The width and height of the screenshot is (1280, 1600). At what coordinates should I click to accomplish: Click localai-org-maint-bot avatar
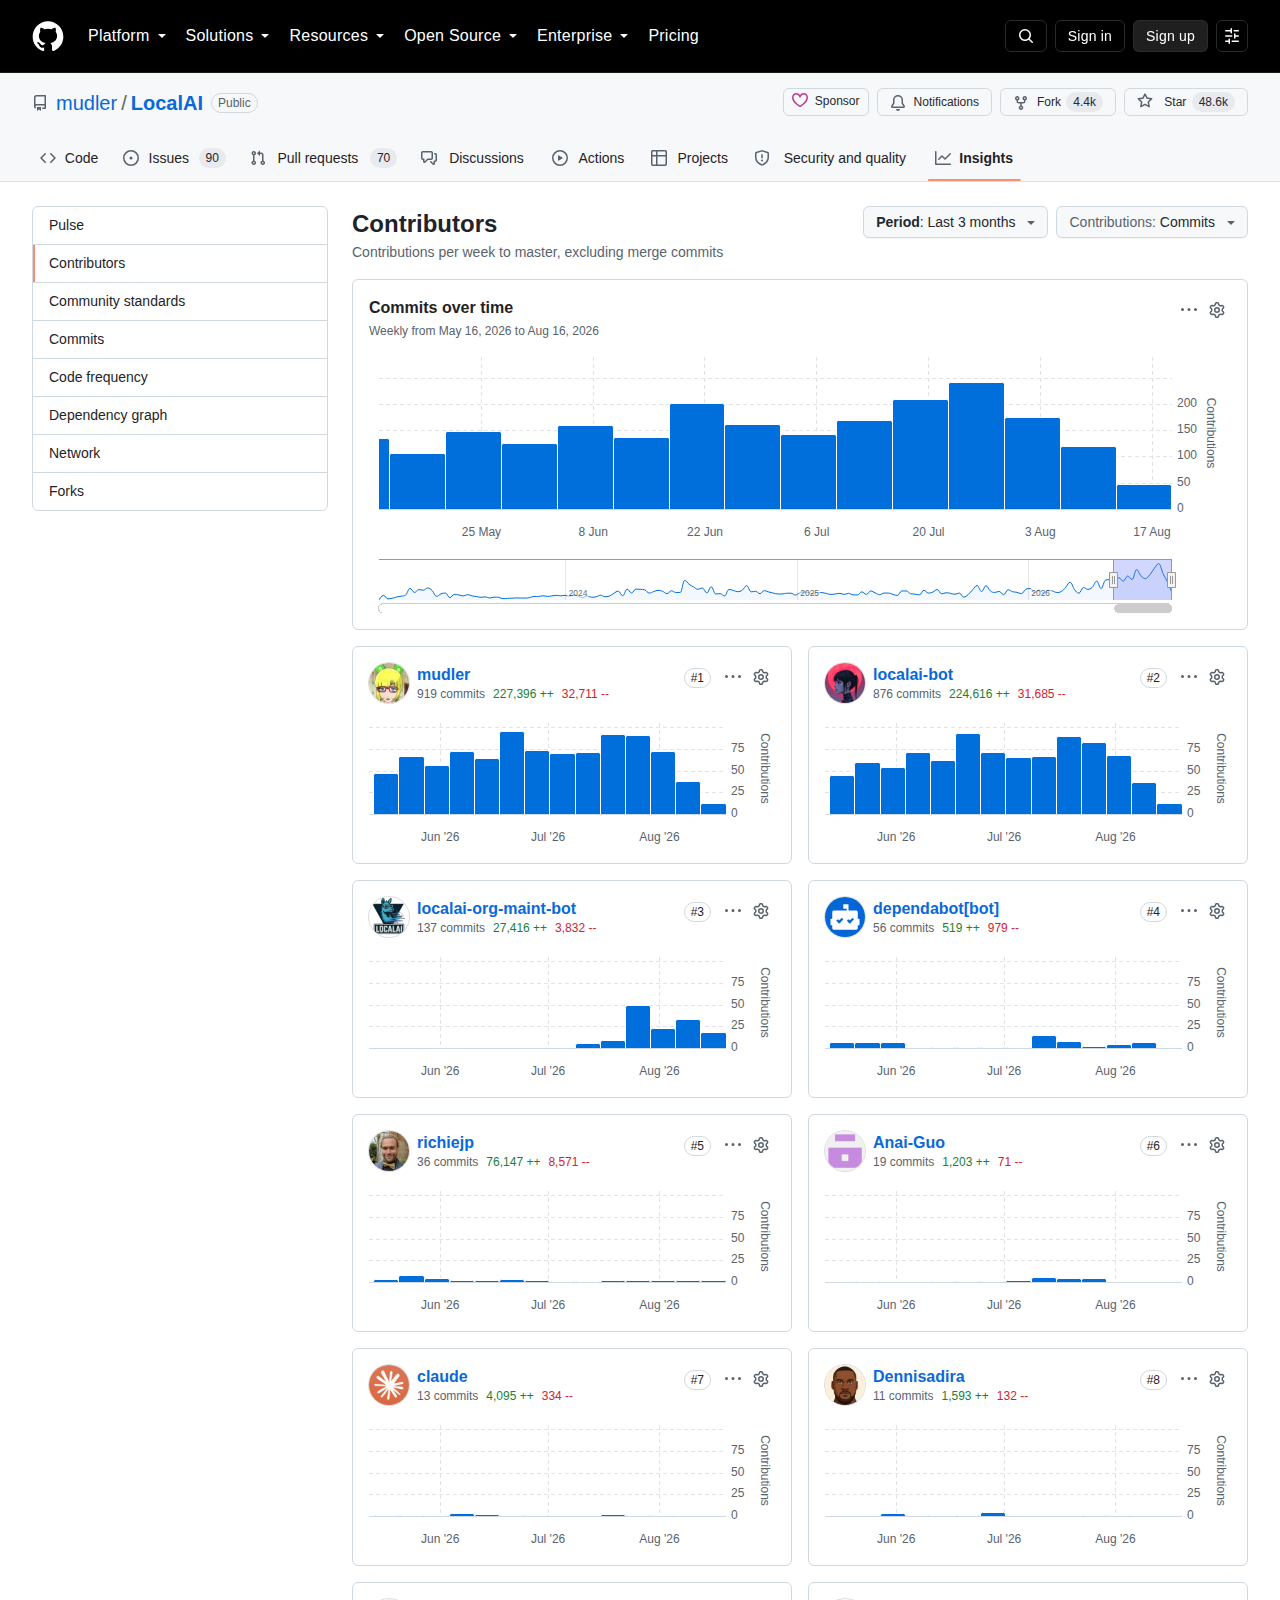click(389, 917)
